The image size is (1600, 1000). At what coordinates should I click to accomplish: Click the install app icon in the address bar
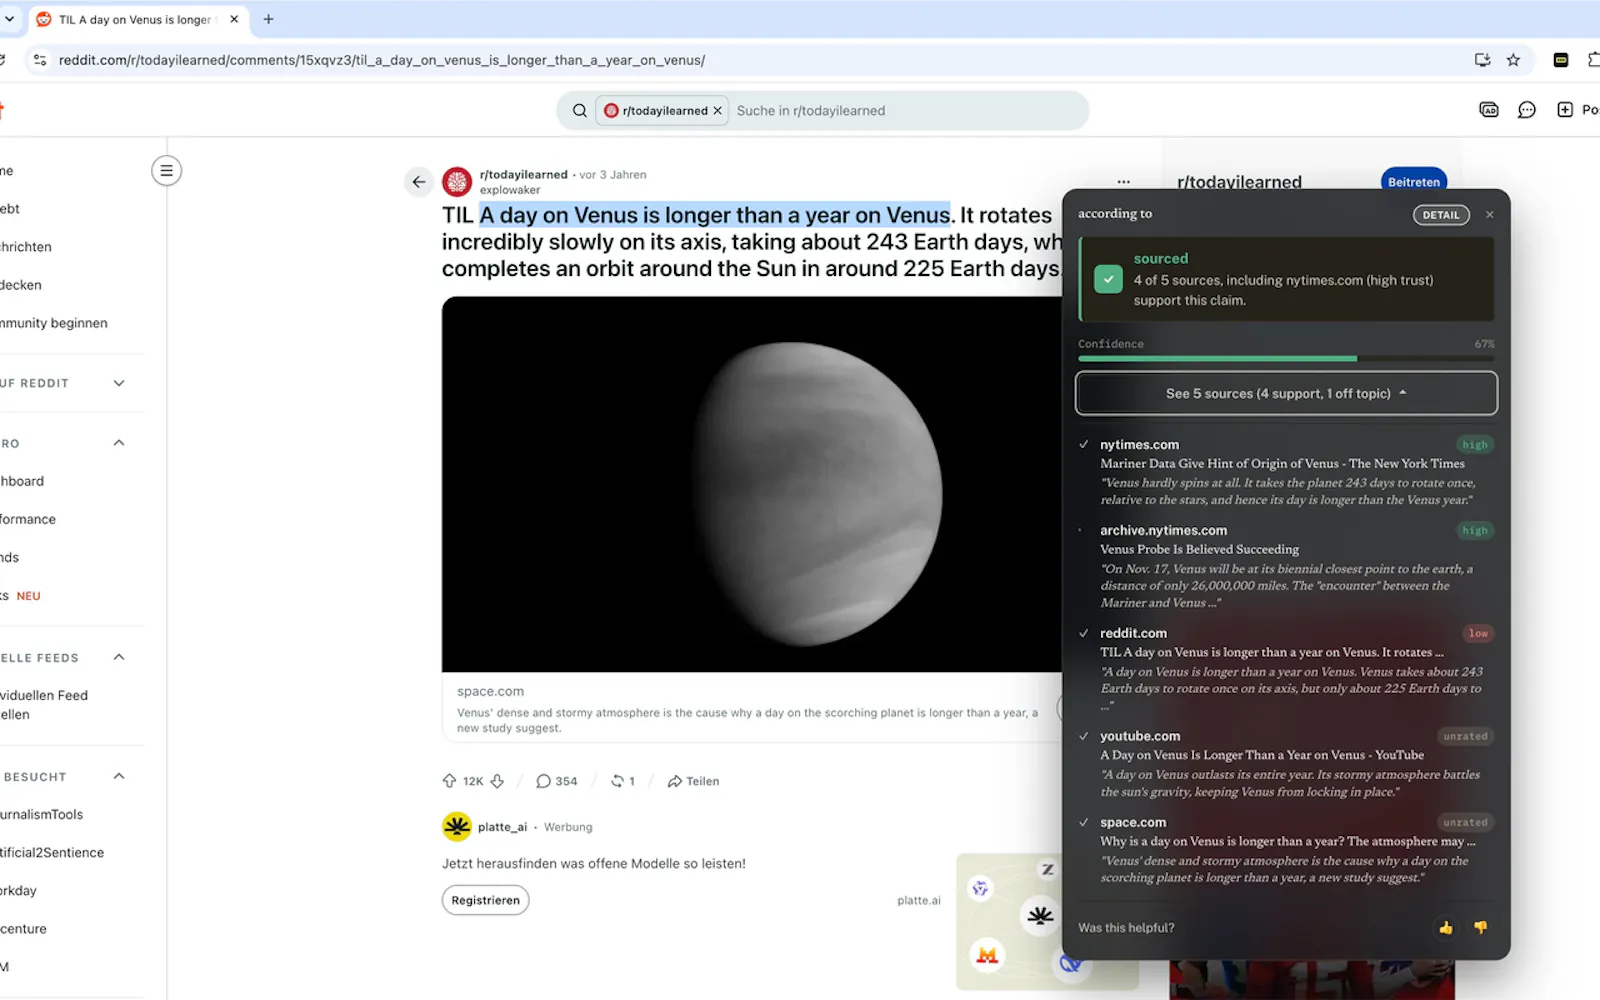(1482, 60)
